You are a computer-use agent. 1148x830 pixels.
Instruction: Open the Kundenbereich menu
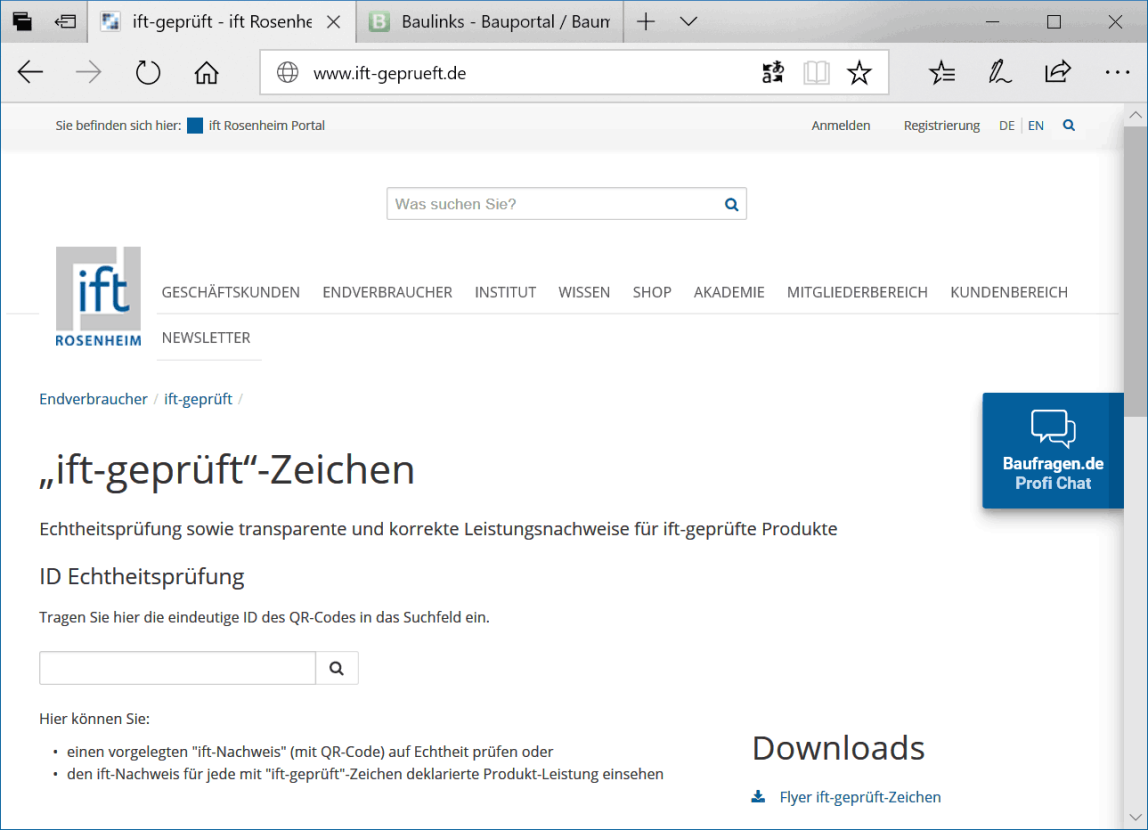(x=1009, y=292)
